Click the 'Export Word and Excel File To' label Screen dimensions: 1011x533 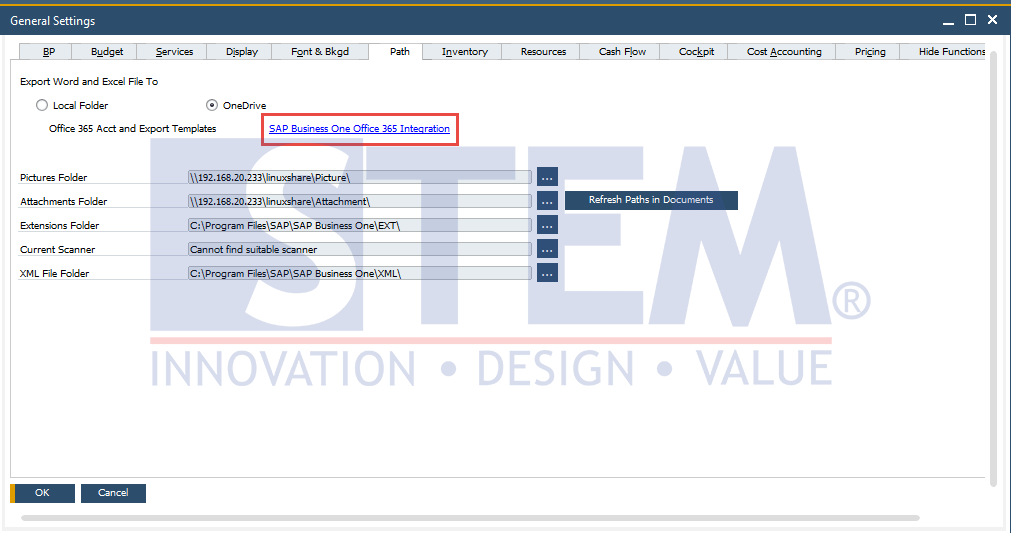click(89, 82)
